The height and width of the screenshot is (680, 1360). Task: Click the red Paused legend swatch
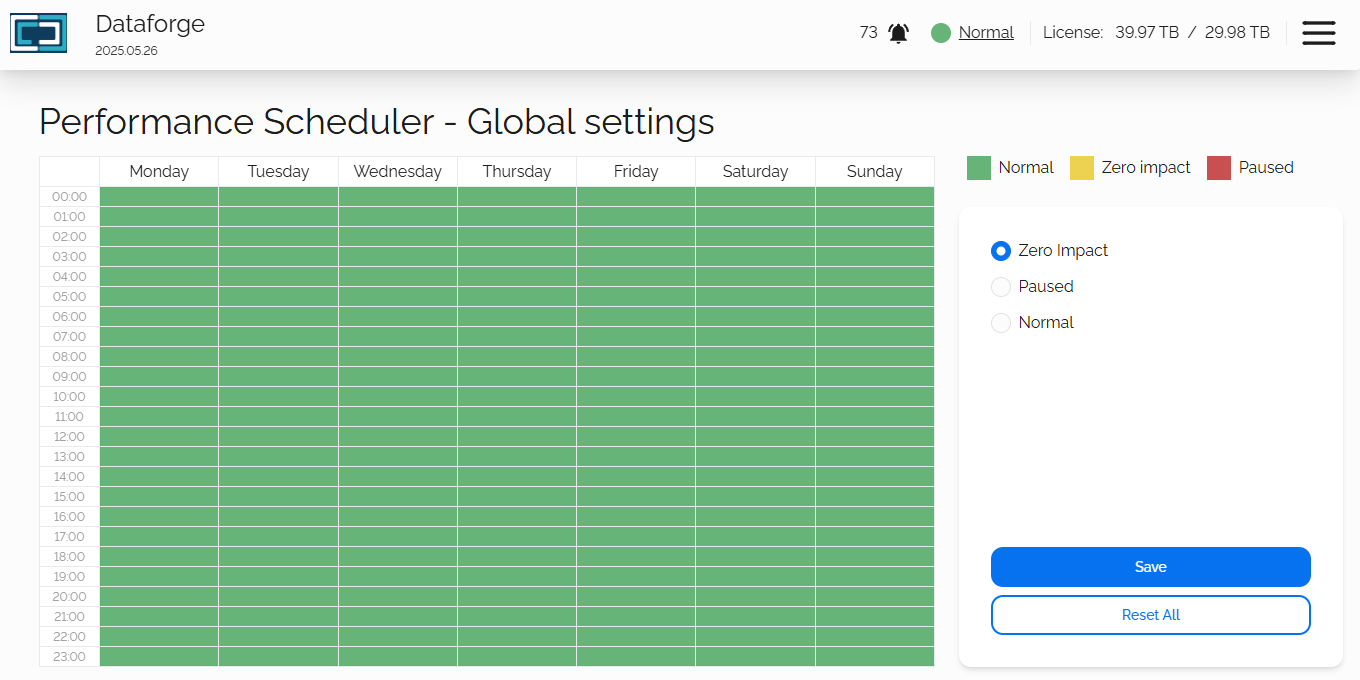1219,168
